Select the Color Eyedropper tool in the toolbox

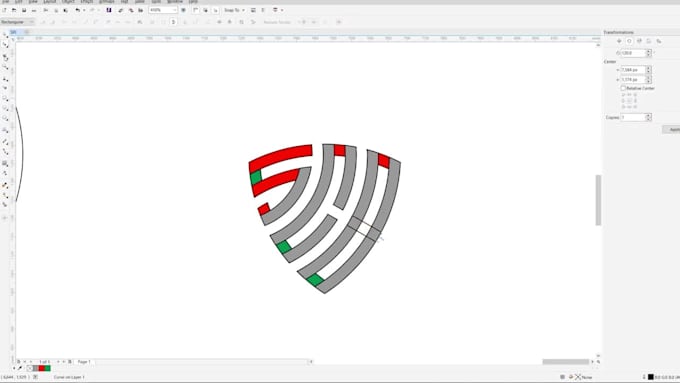coord(5,185)
